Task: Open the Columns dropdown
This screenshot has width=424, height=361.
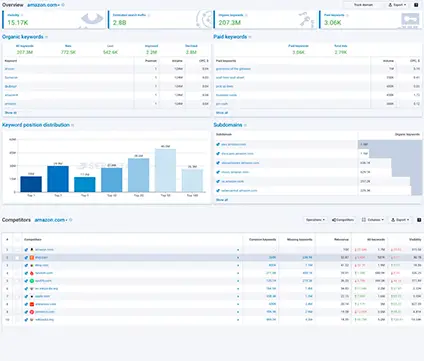Action: pos(373,220)
